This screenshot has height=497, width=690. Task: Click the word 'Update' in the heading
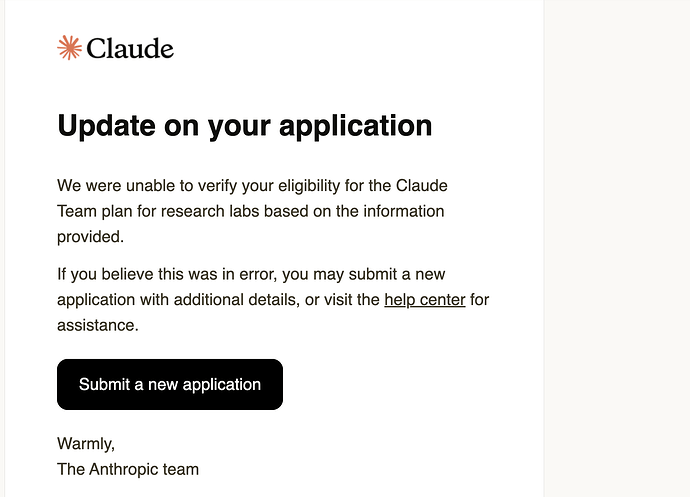click(106, 126)
